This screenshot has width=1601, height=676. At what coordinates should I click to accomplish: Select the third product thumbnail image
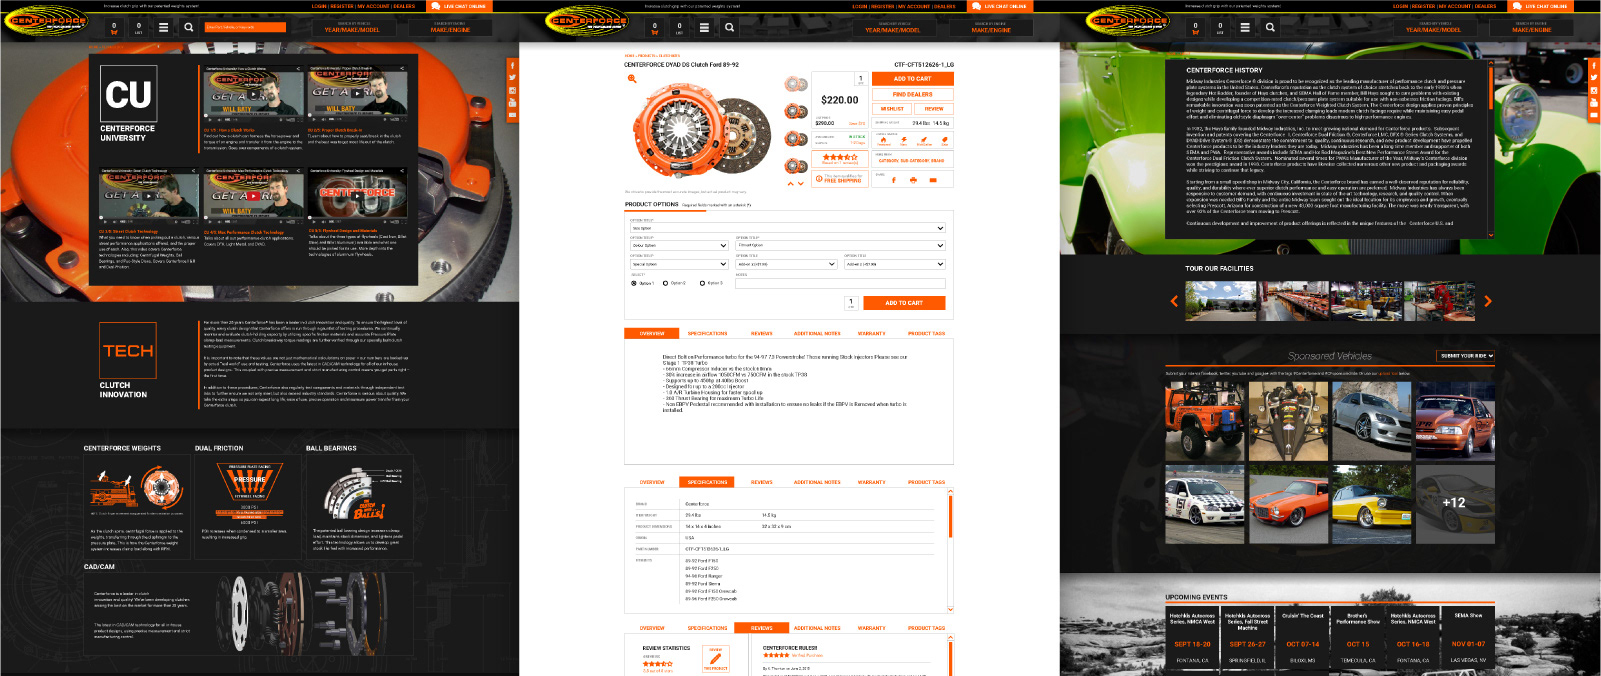coord(796,139)
